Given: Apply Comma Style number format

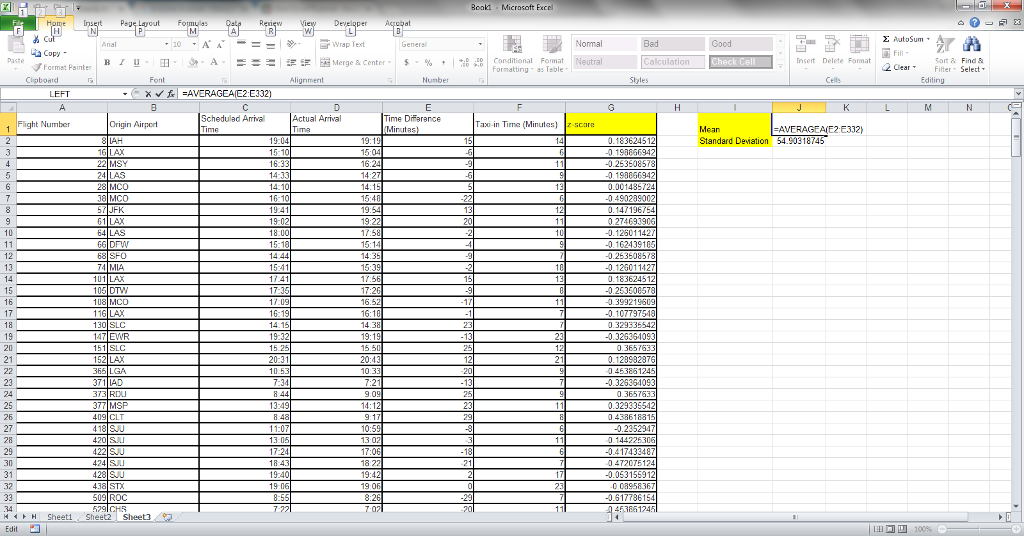Looking at the screenshot, I should coord(443,63).
